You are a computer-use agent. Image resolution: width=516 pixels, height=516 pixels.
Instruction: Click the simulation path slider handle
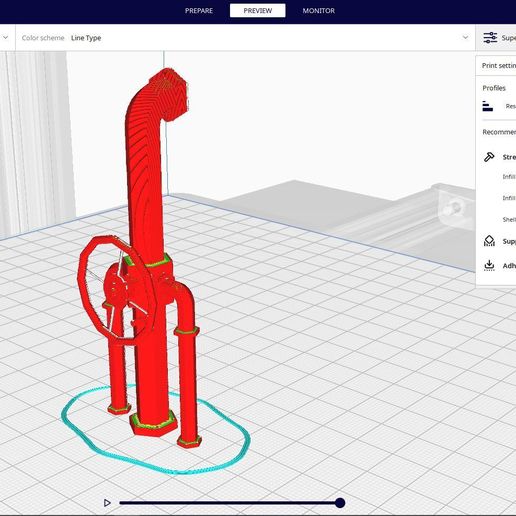coord(340,503)
